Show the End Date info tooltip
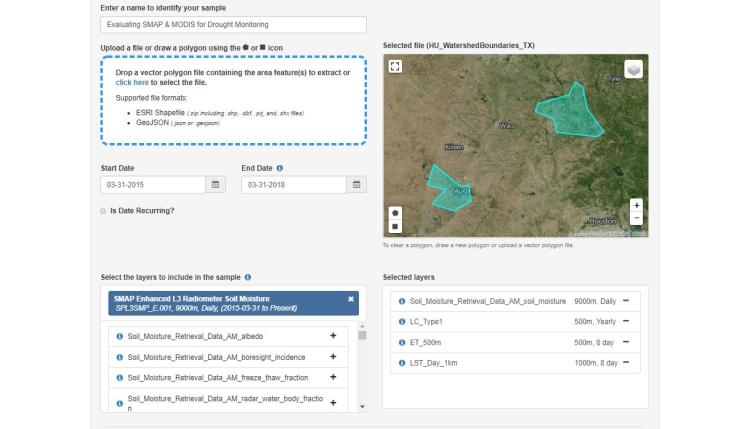This screenshot has height=429, width=750. 280,168
